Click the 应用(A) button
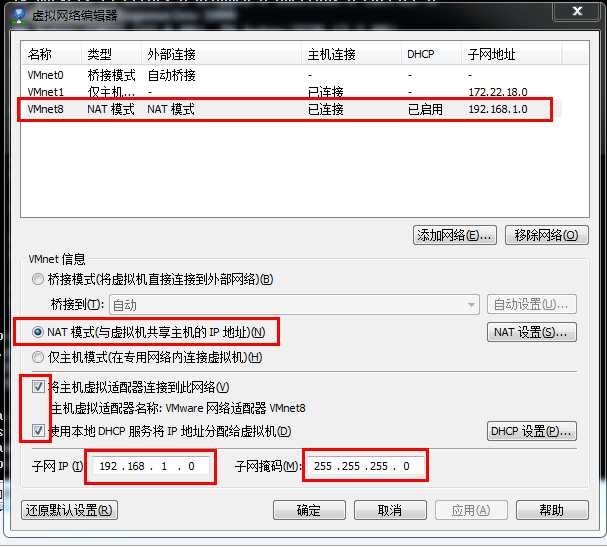The image size is (607, 548). pos(471,510)
